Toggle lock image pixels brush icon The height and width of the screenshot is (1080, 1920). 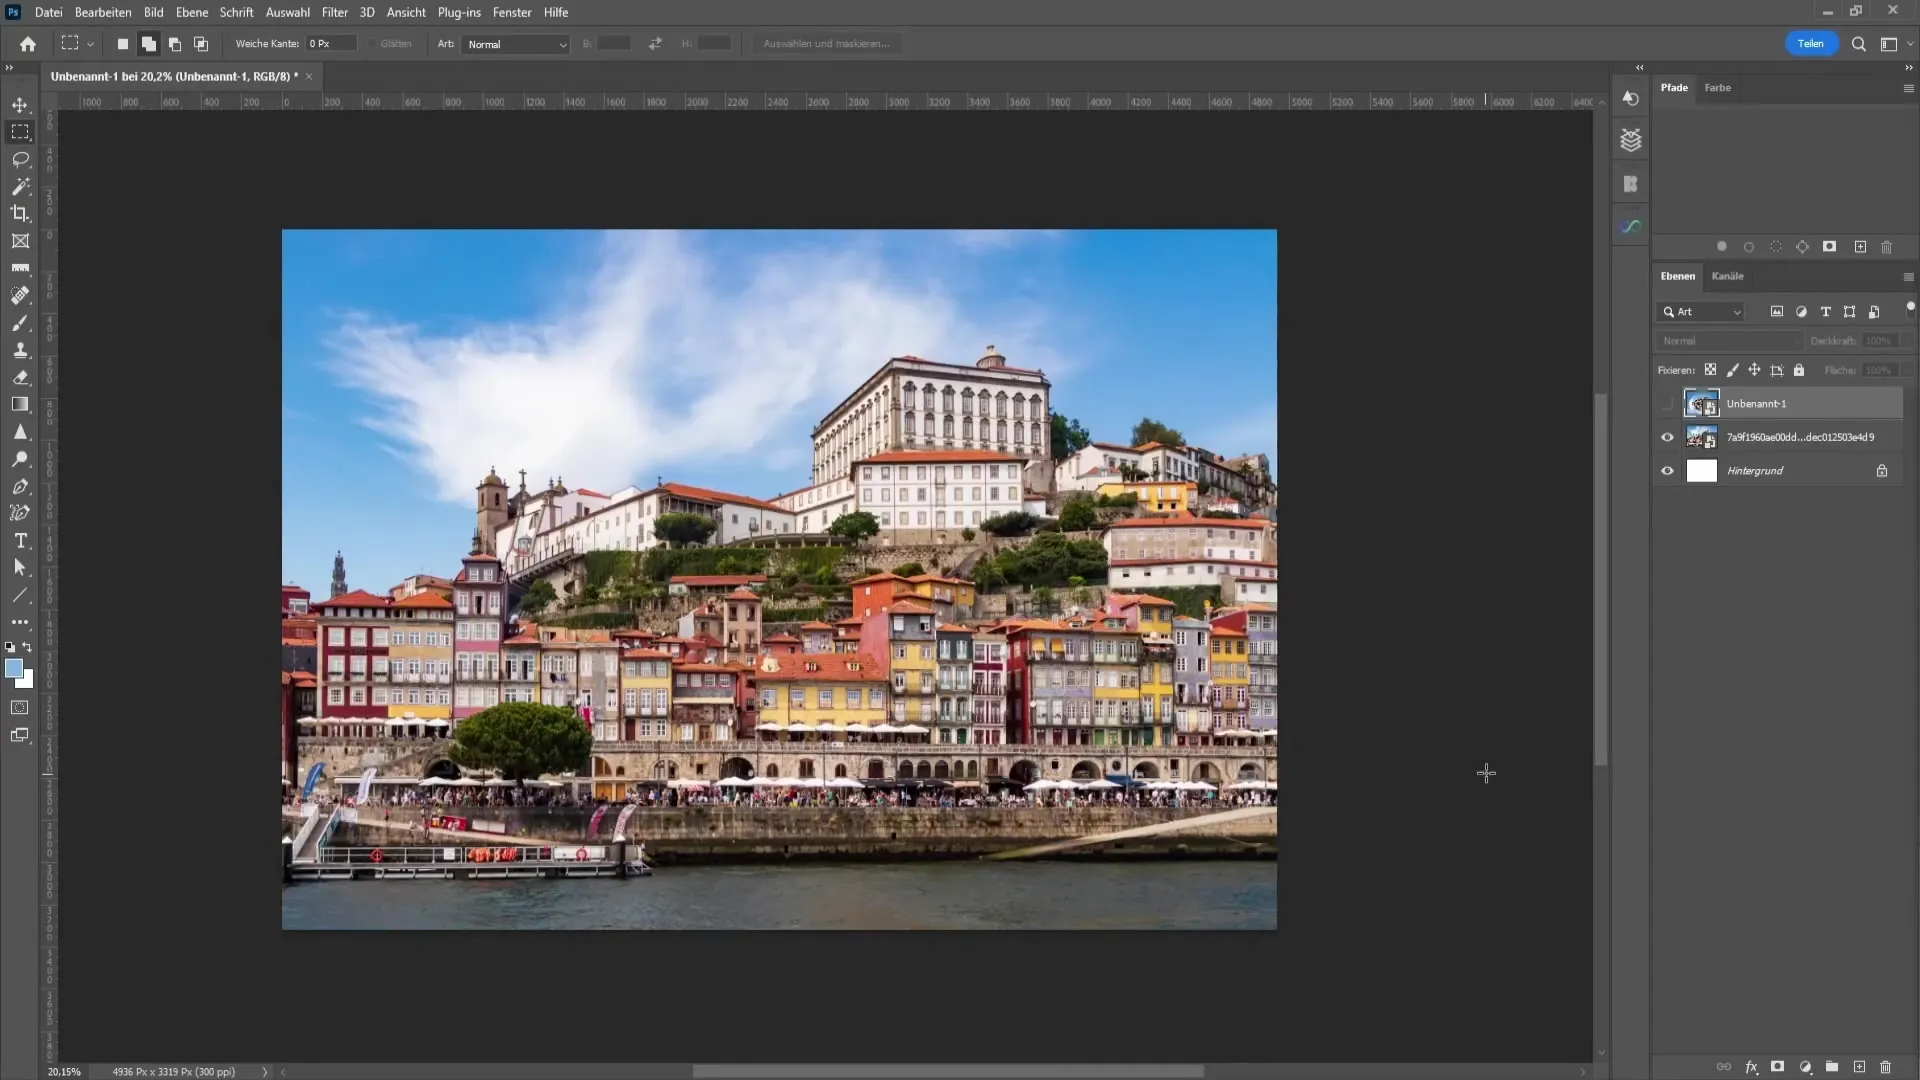pos(1733,370)
